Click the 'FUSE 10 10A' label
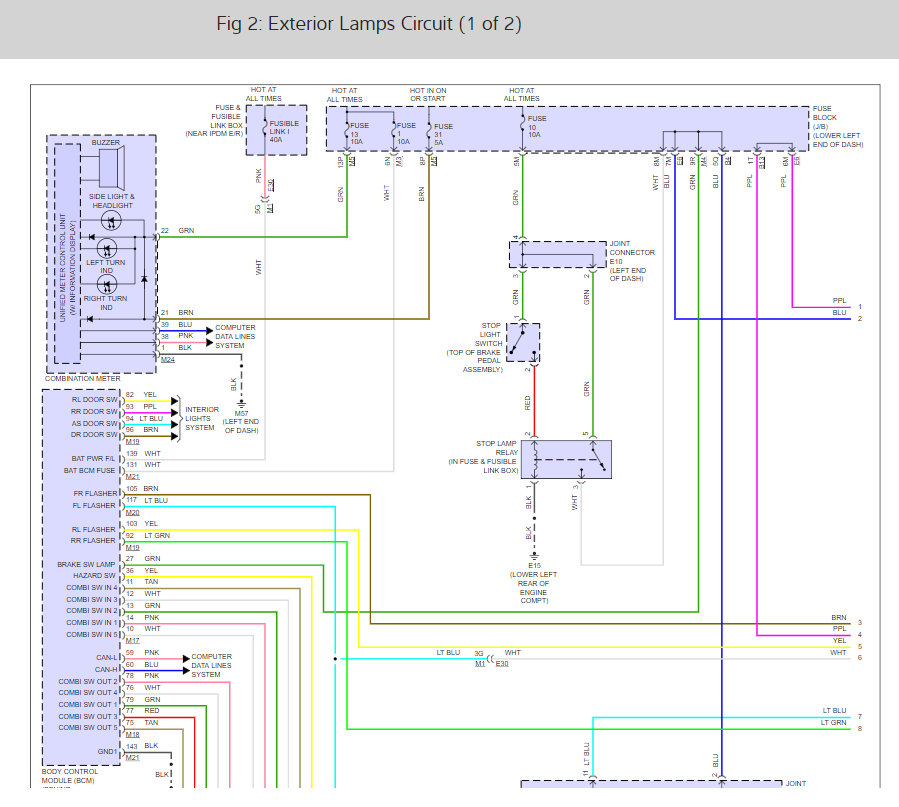 click(537, 126)
